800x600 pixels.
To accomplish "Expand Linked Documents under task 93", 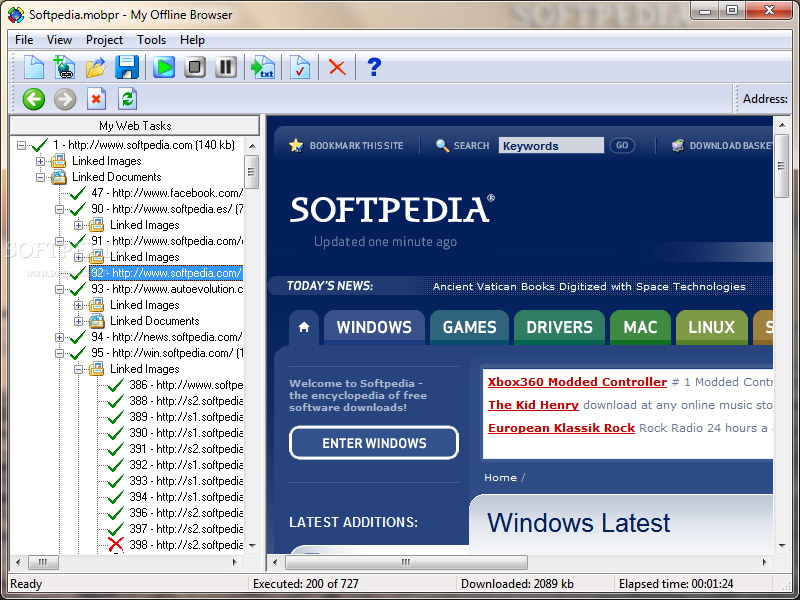I will click(78, 321).
